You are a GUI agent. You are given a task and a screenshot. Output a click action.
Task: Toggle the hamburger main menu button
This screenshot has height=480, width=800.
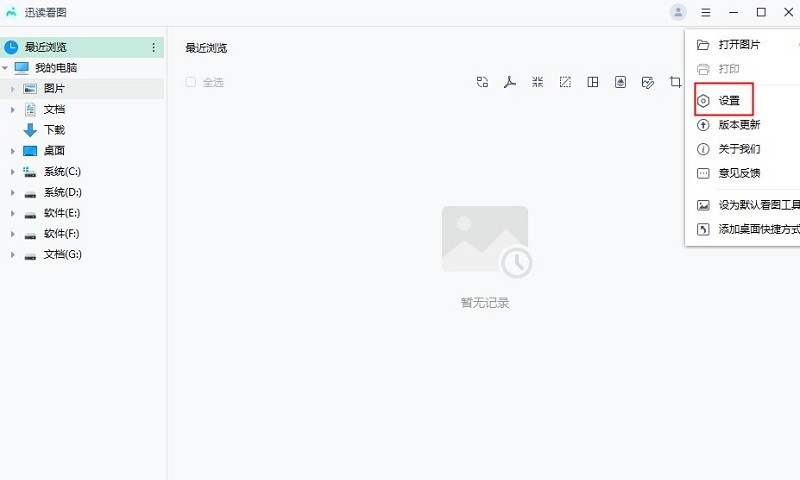pos(706,12)
